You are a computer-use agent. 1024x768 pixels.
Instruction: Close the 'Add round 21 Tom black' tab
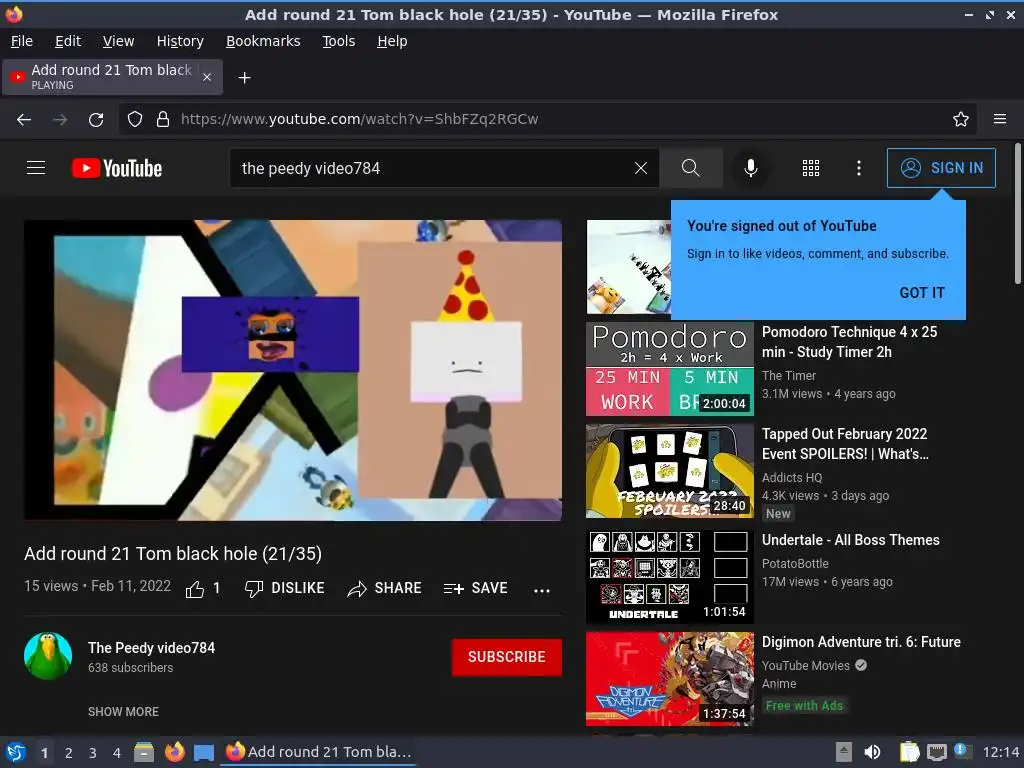pos(207,77)
